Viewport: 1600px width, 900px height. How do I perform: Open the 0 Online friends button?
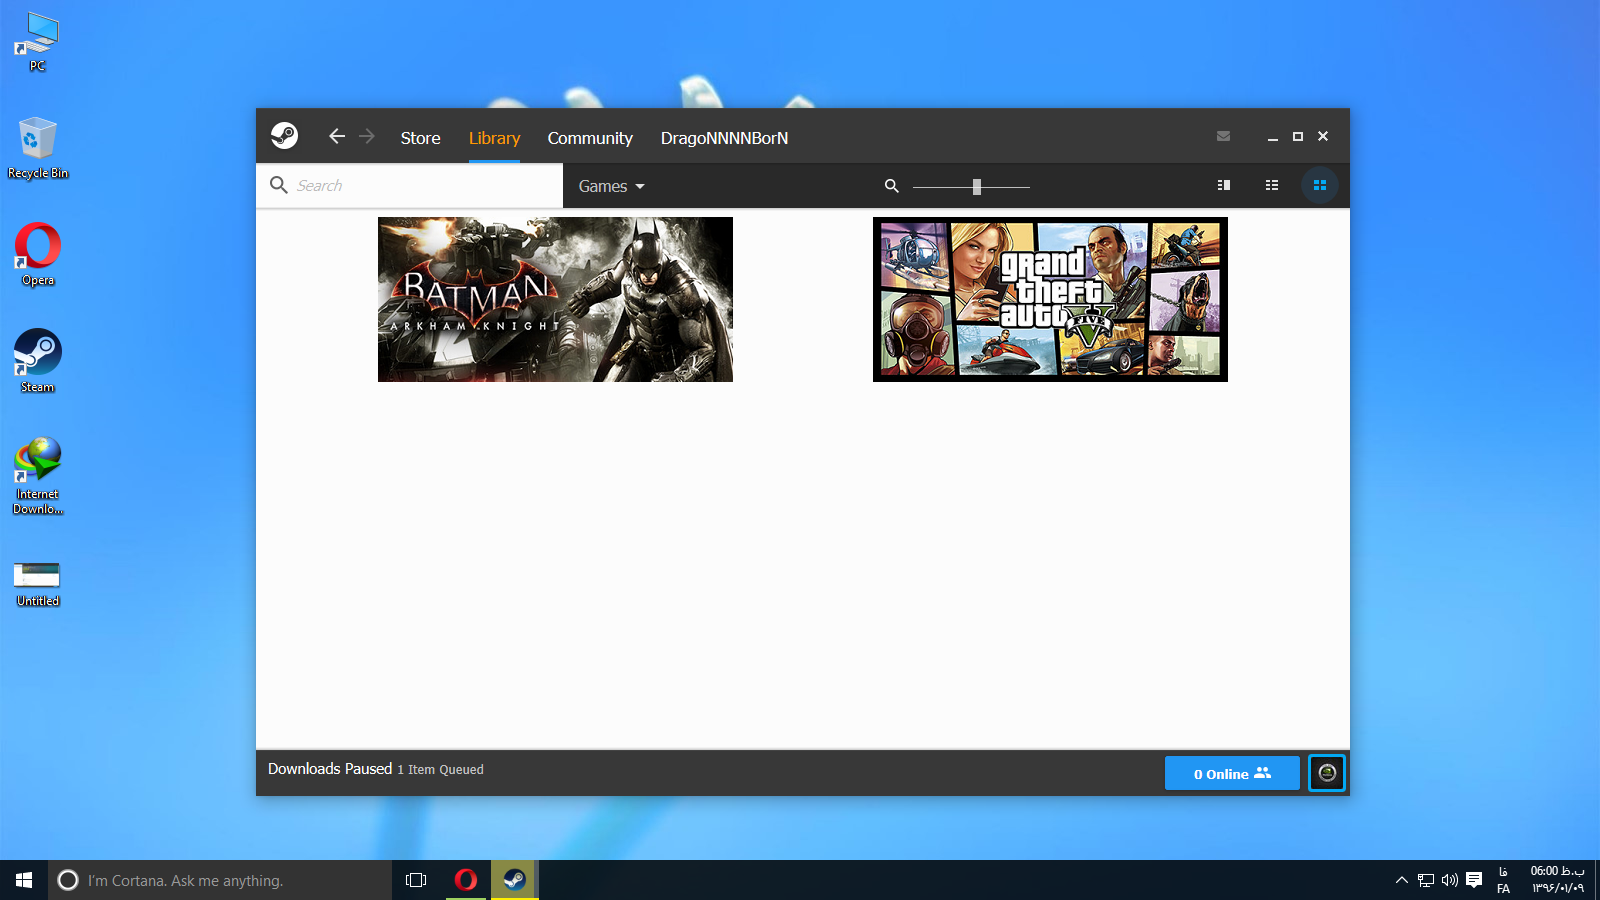pos(1231,773)
